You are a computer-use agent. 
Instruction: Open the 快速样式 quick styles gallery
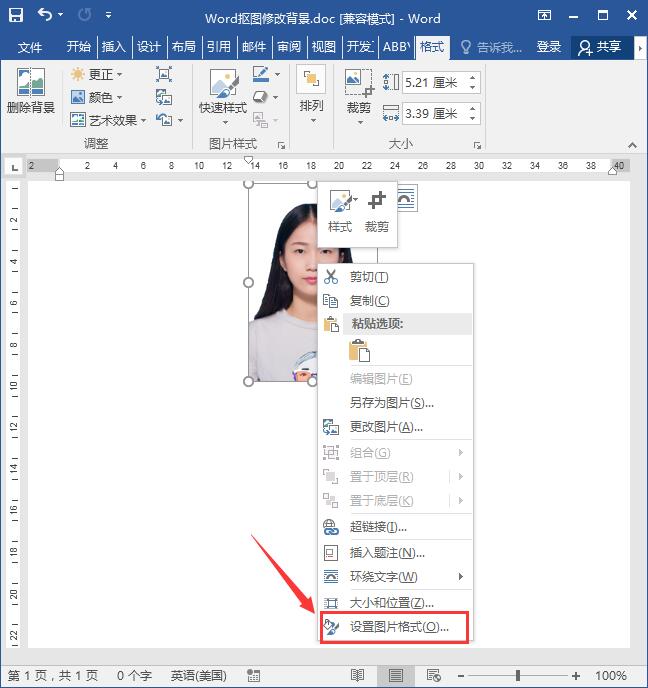pos(223,97)
